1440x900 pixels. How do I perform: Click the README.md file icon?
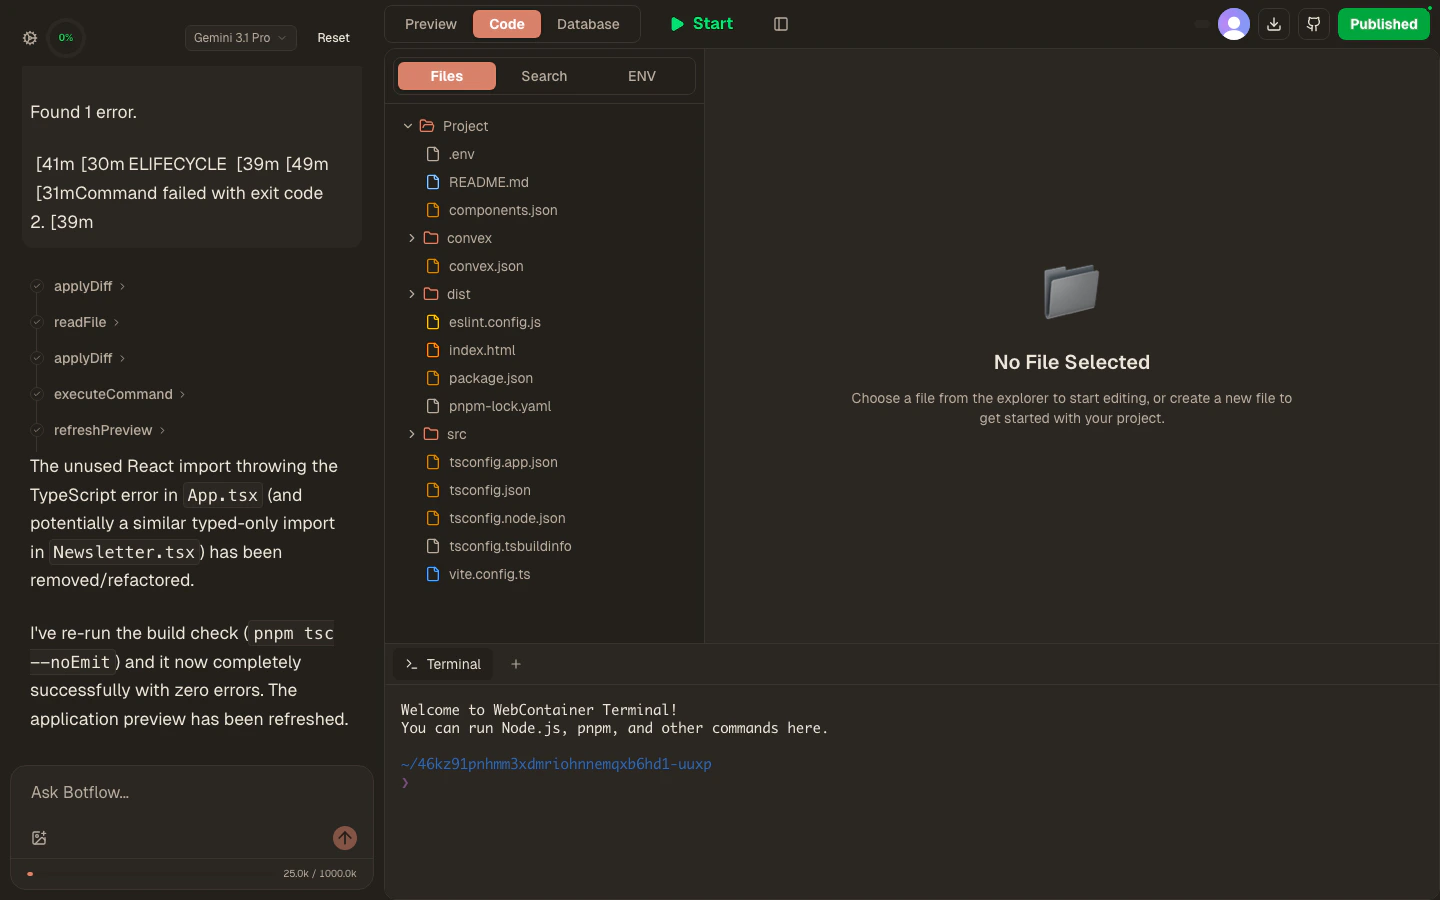pos(433,182)
